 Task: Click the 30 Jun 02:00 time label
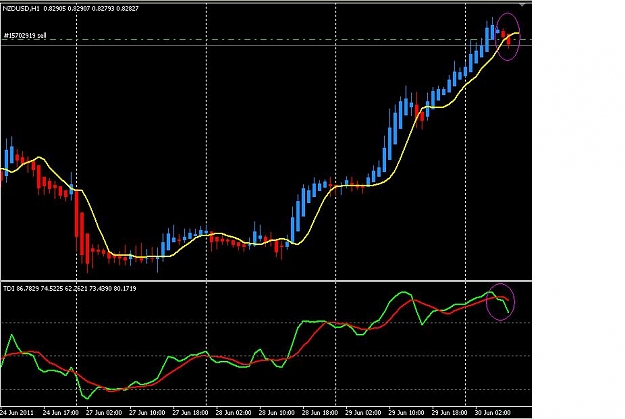pyautogui.click(x=492, y=412)
